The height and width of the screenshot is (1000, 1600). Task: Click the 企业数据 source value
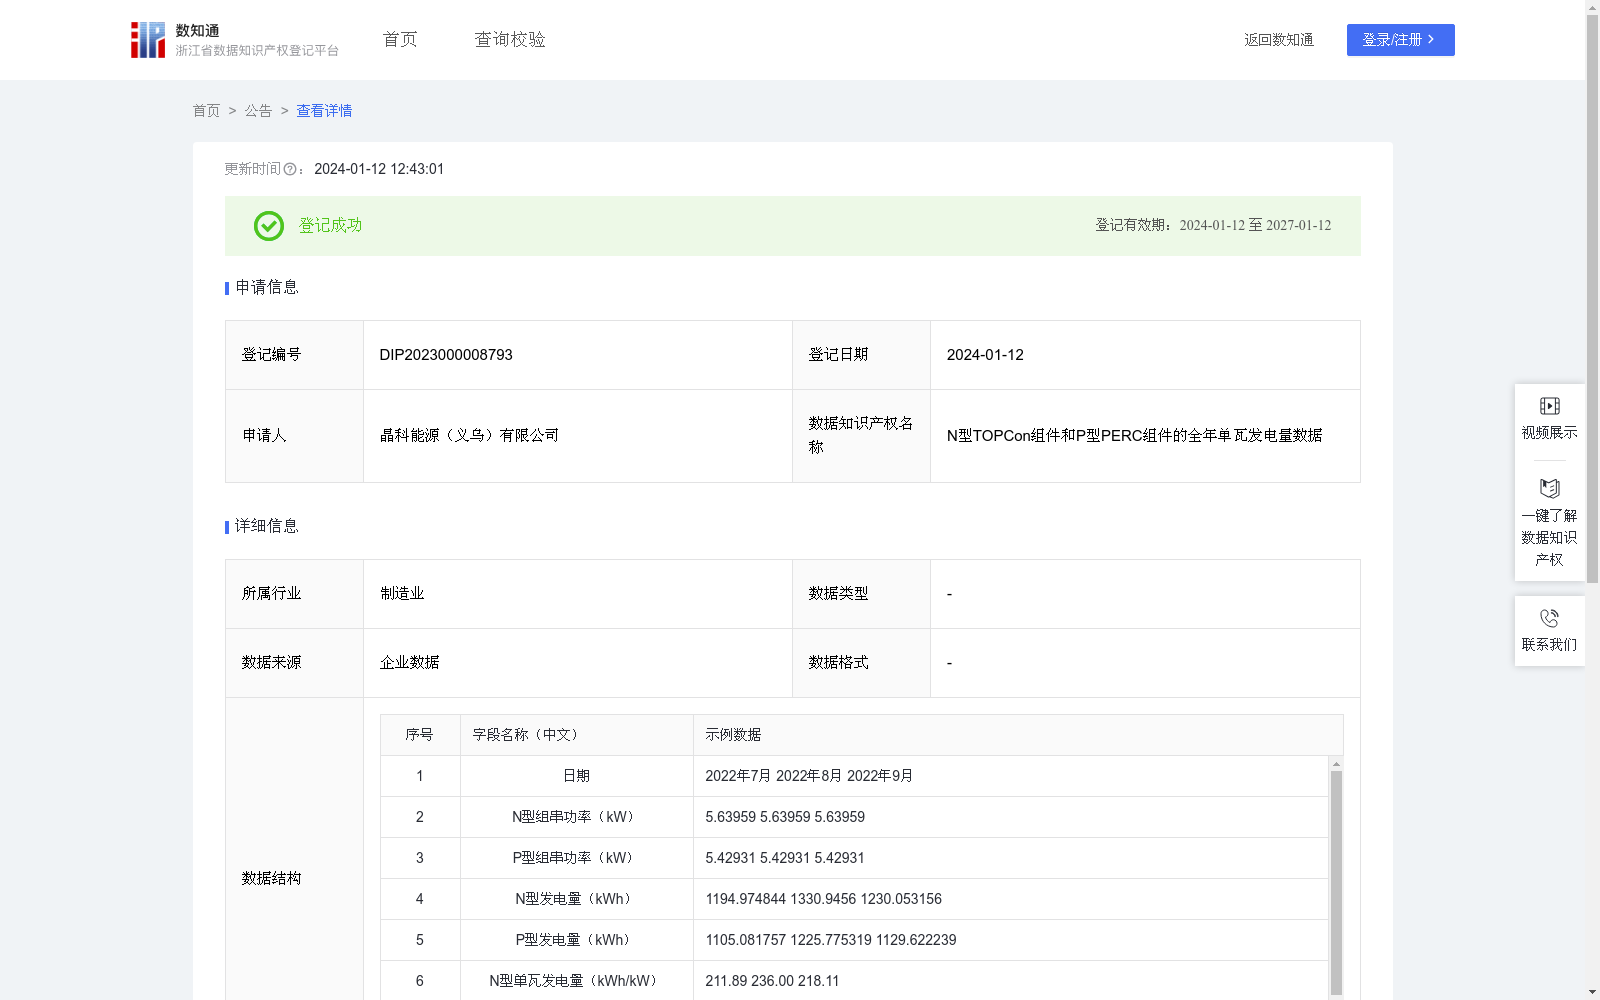coord(409,663)
